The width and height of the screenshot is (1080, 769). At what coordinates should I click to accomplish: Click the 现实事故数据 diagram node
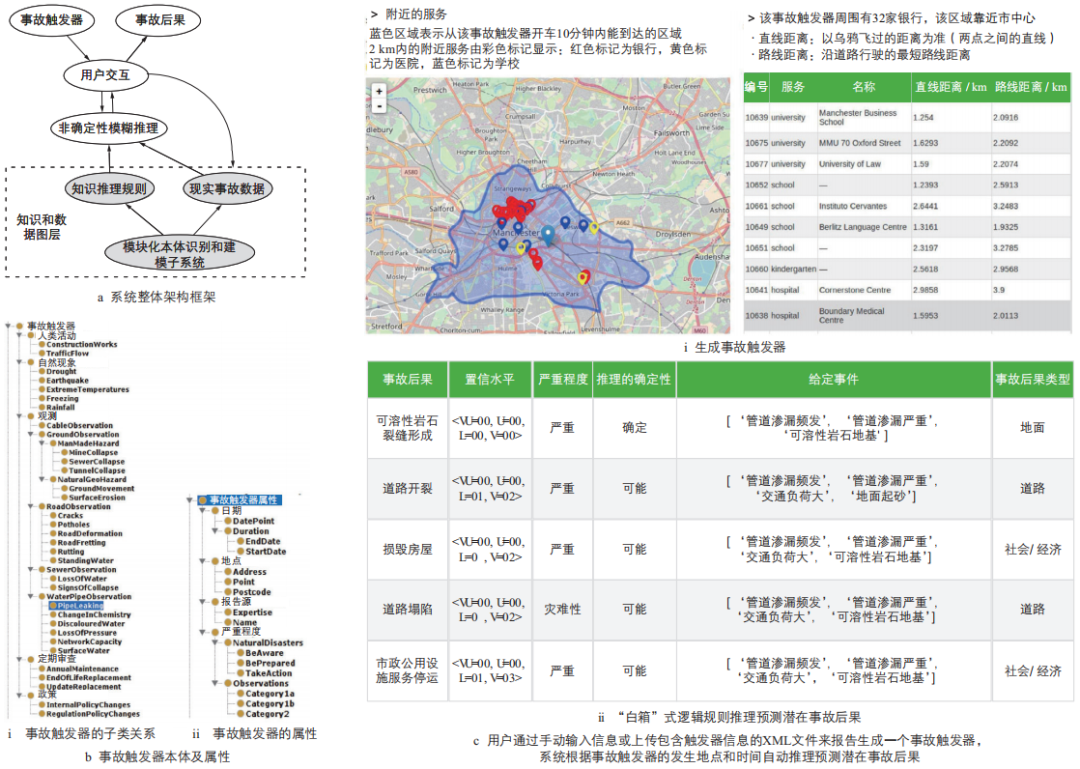[227, 188]
